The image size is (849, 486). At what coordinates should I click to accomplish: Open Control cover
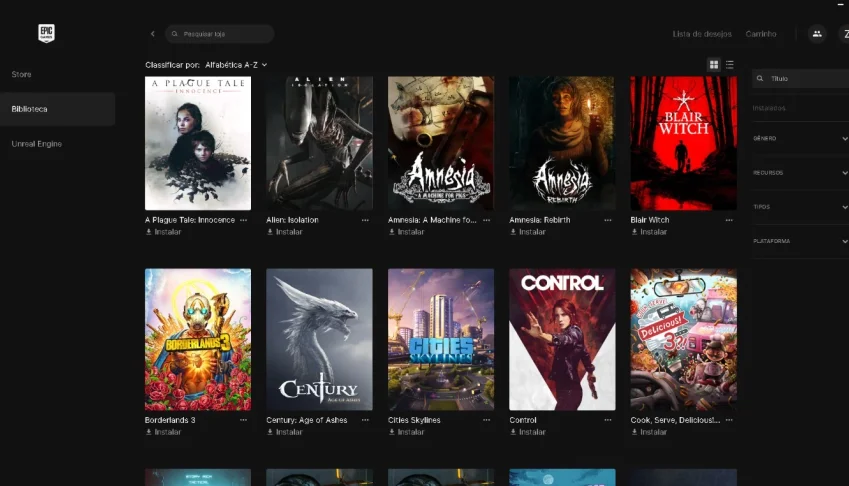pyautogui.click(x=562, y=339)
